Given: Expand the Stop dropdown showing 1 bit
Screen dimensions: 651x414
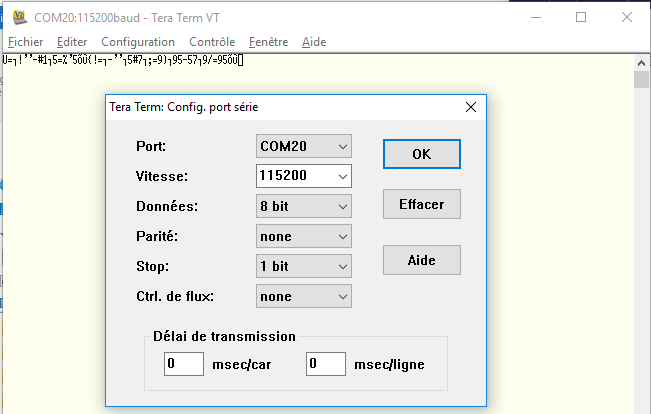Looking at the screenshot, I should coord(303,266).
